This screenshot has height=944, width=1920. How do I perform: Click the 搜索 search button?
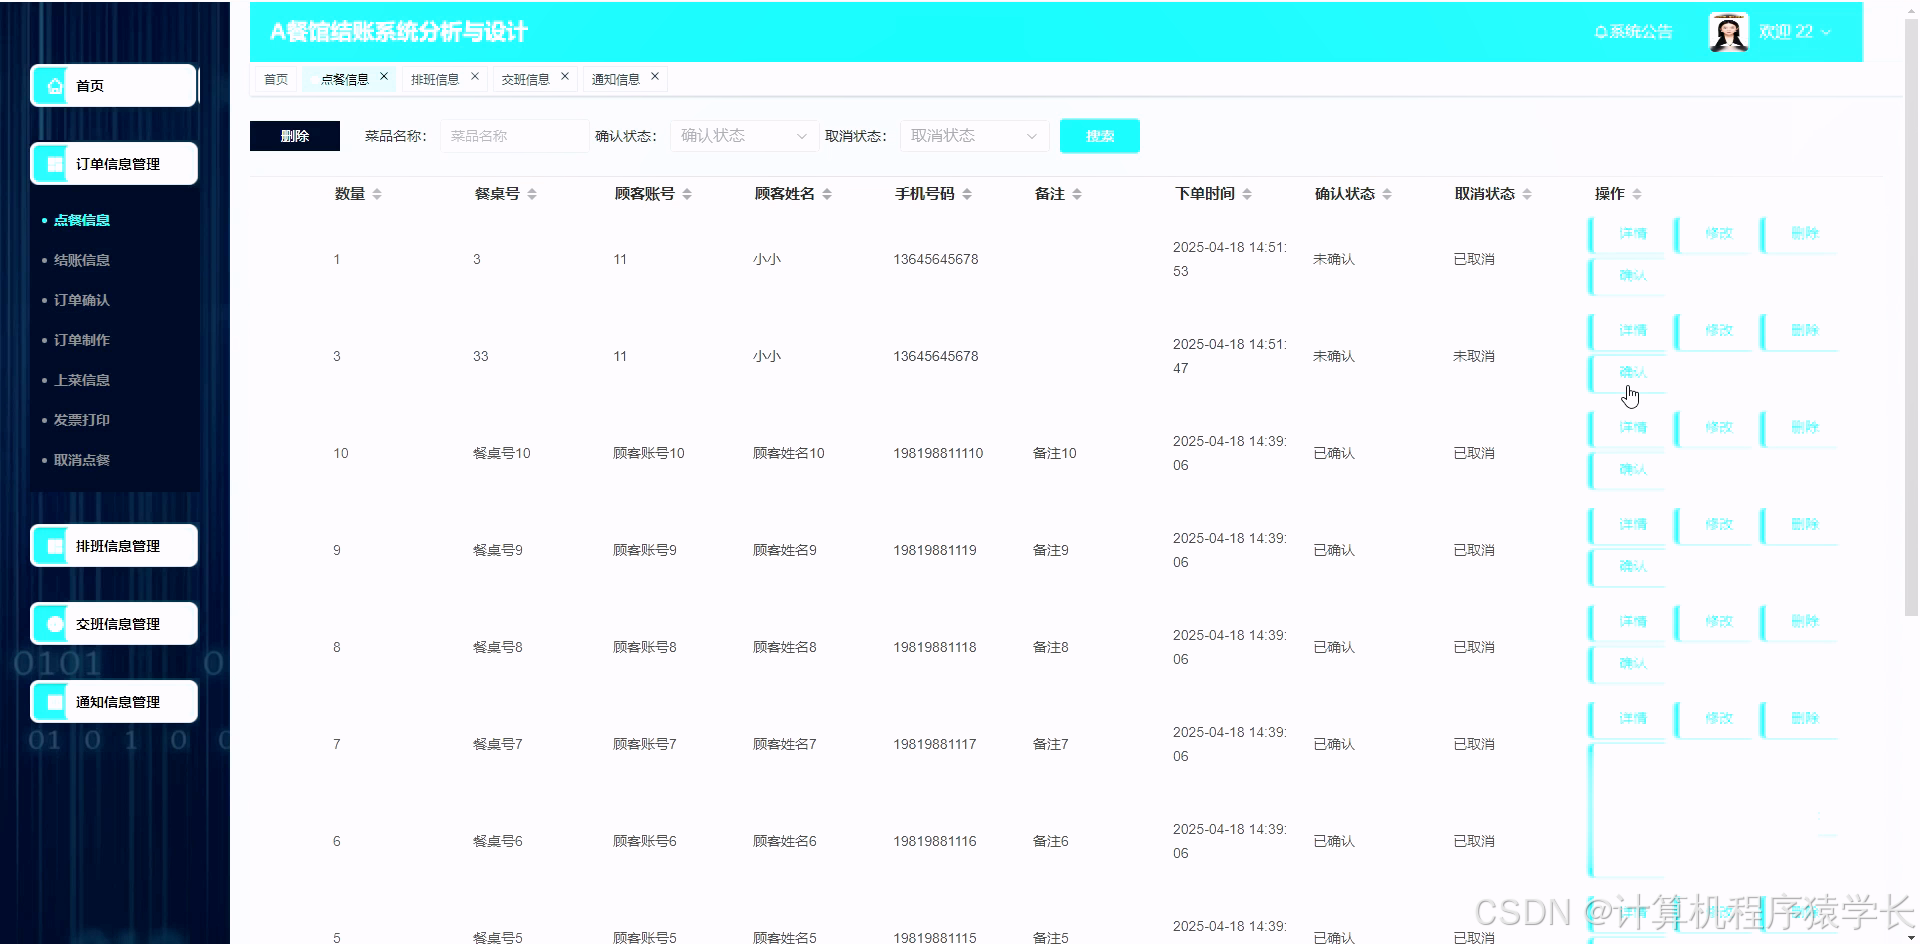[x=1099, y=135]
